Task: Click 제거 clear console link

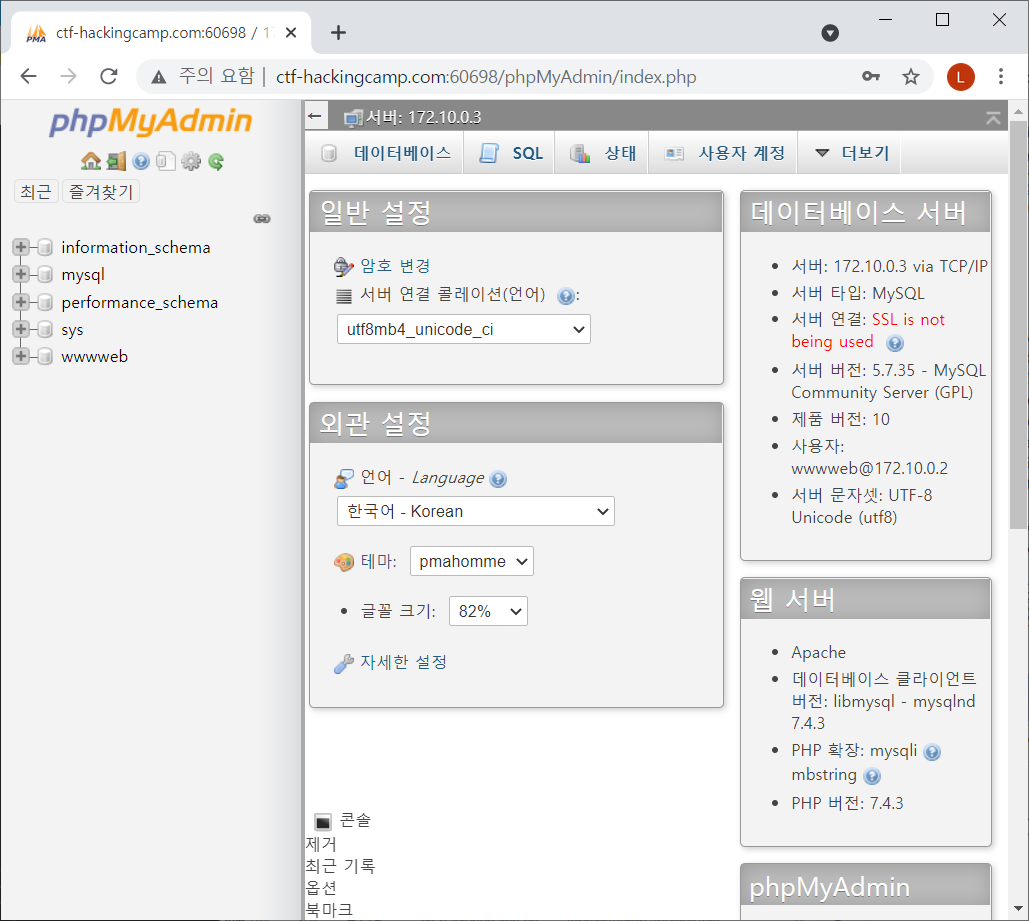Action: (321, 844)
